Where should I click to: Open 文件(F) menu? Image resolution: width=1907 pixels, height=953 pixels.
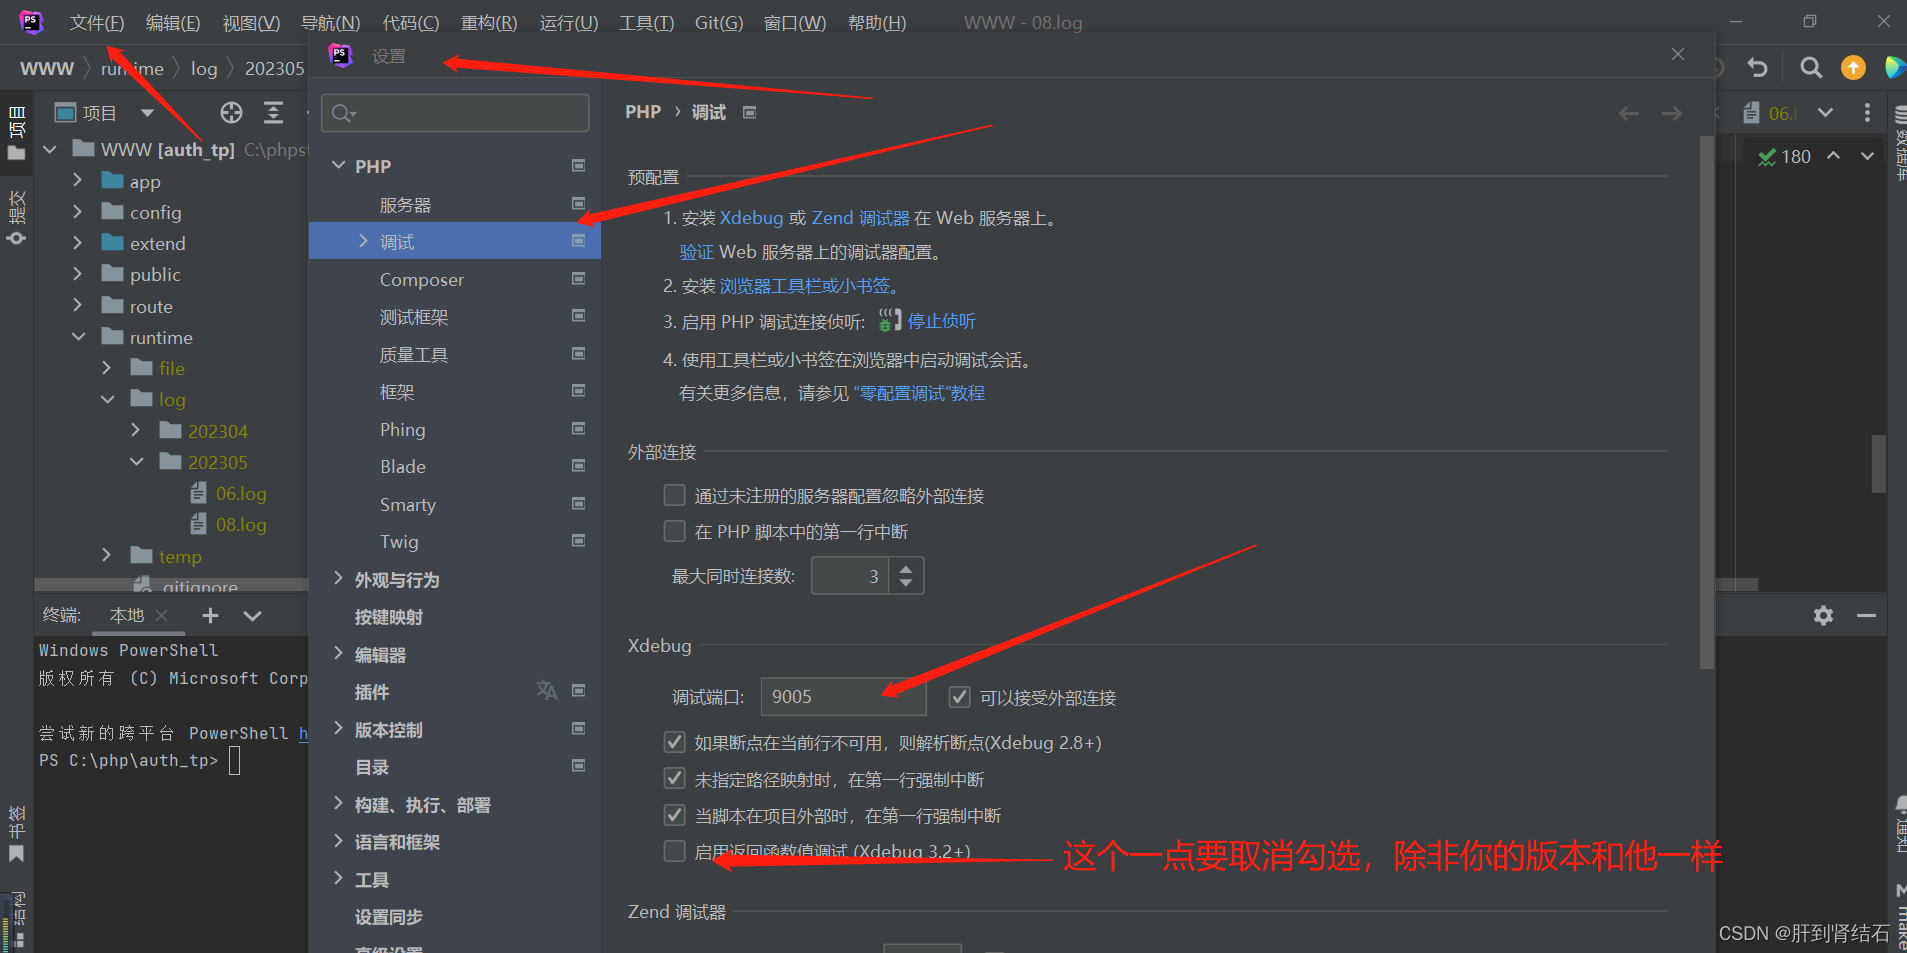[x=97, y=23]
